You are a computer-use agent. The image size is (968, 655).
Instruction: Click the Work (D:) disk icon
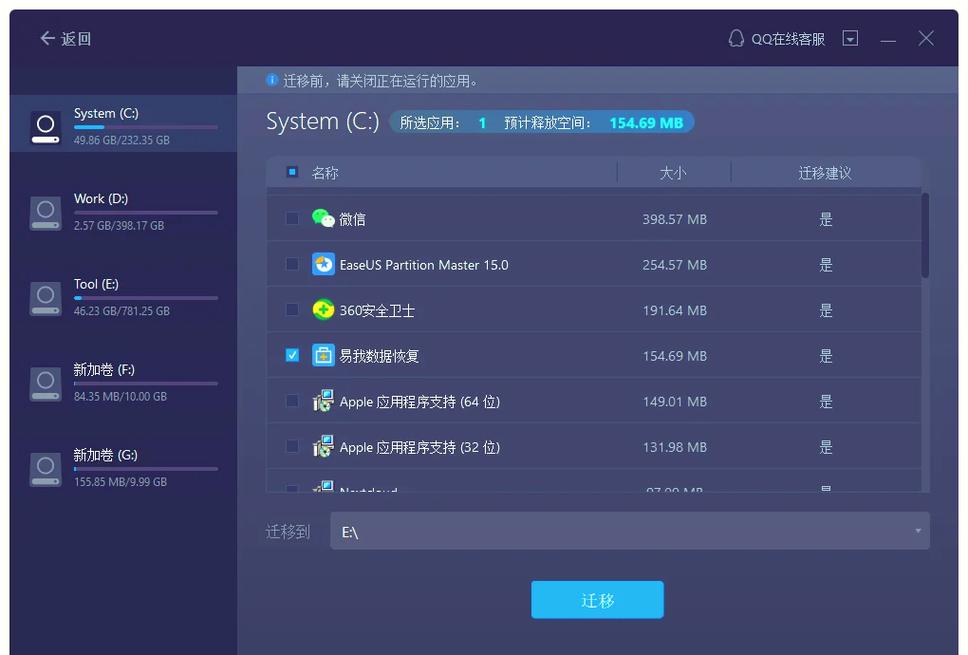[x=46, y=213]
